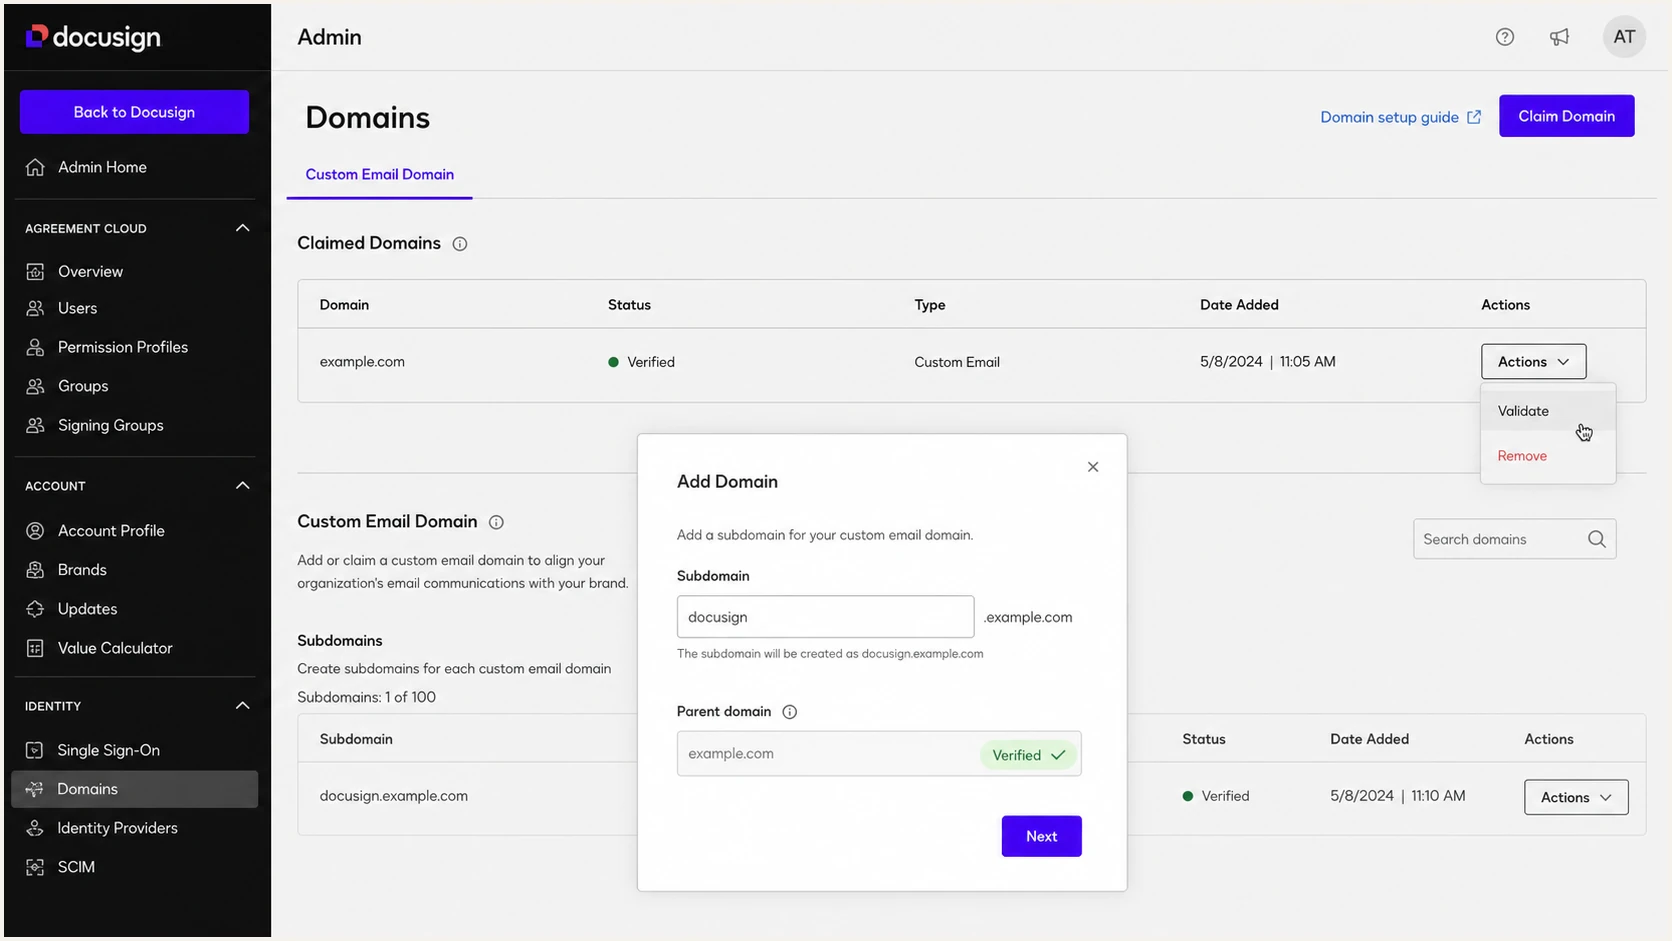Click the Permission Profiles icon
Image resolution: width=1672 pixels, height=941 pixels.
35,347
